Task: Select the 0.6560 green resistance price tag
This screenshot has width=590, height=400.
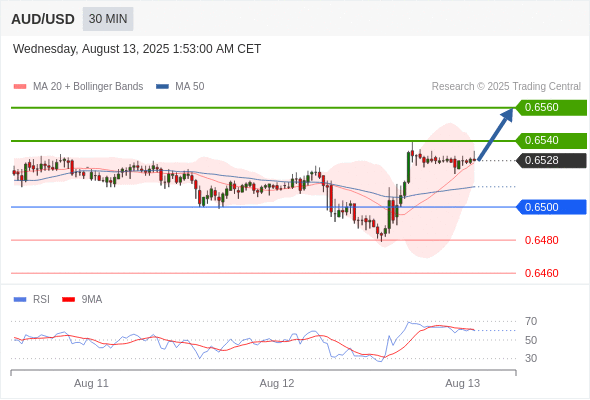Action: click(x=551, y=108)
